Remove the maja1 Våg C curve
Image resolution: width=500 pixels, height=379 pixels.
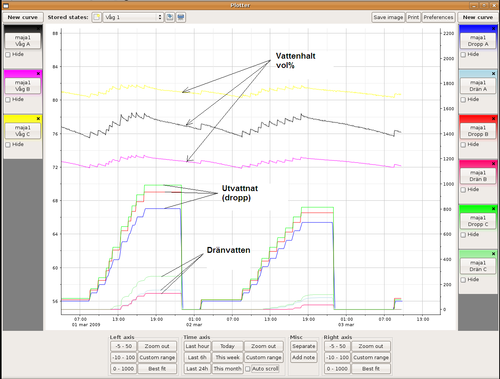tap(38, 119)
